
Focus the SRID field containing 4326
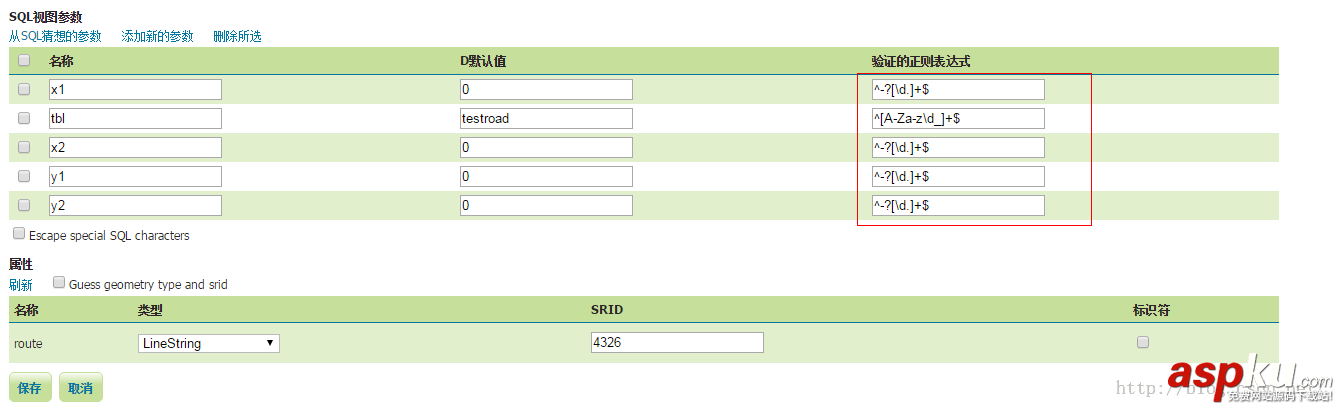coord(677,343)
